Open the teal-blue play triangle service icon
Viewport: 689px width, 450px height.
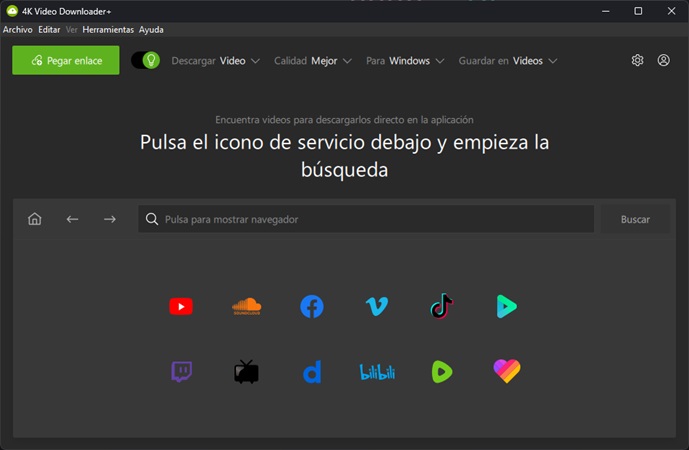coord(507,306)
